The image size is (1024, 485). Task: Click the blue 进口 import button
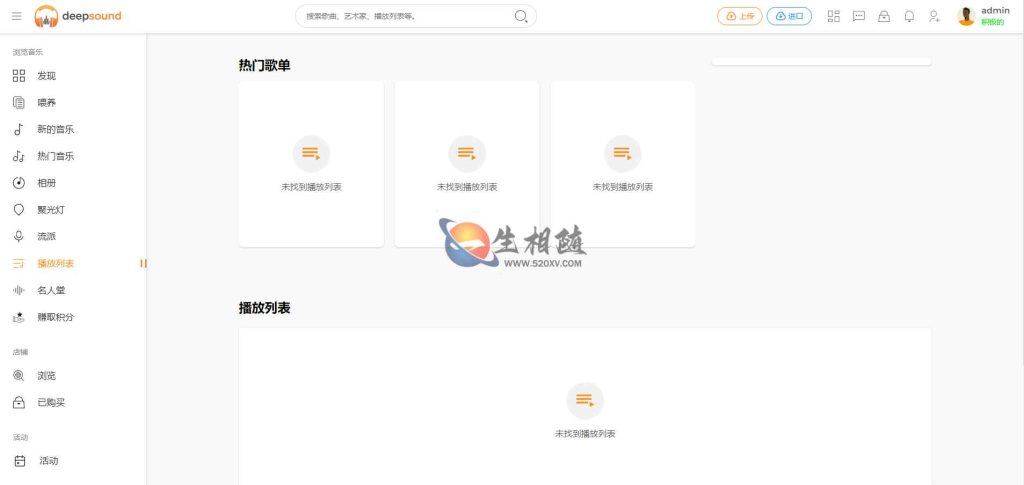coord(789,16)
